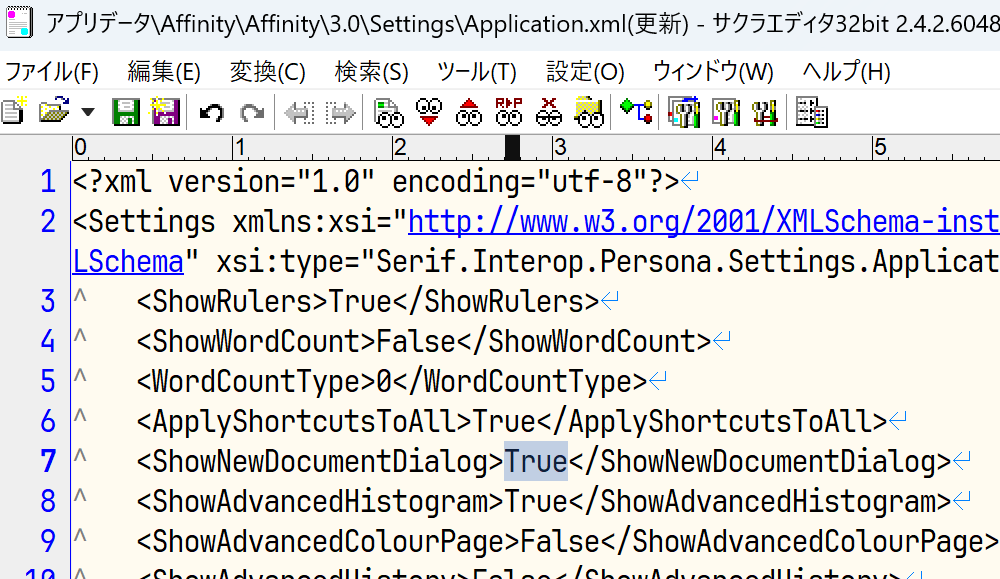This screenshot has width=1000, height=579.
Task: Click the grayed Redo arrow icon
Action: click(x=252, y=113)
